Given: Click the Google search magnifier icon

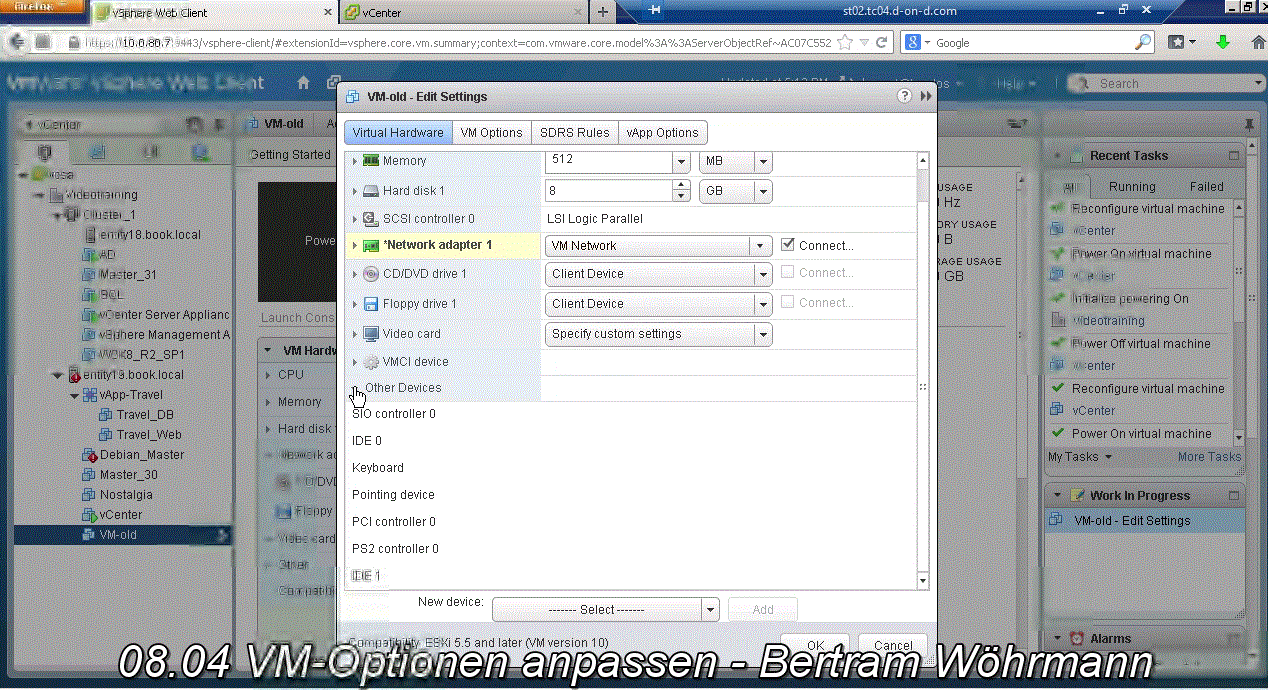Looking at the screenshot, I should [x=1143, y=43].
